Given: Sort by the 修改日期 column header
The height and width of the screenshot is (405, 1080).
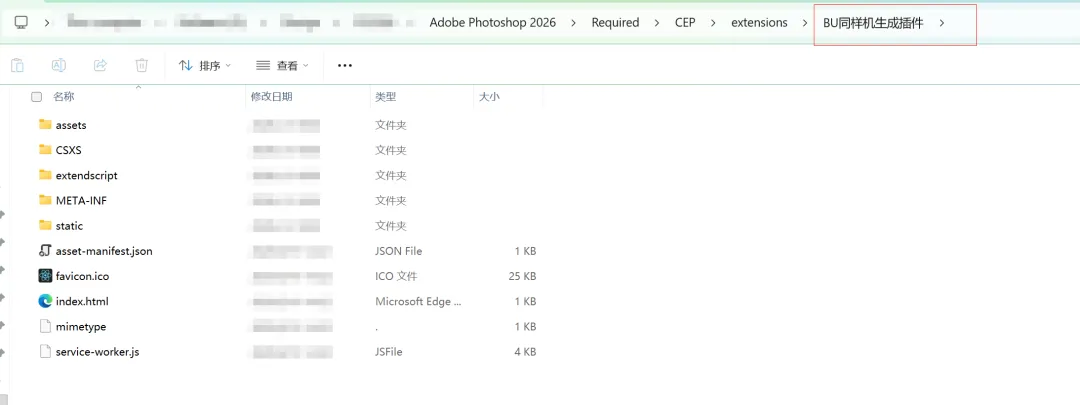Looking at the screenshot, I should click(271, 97).
